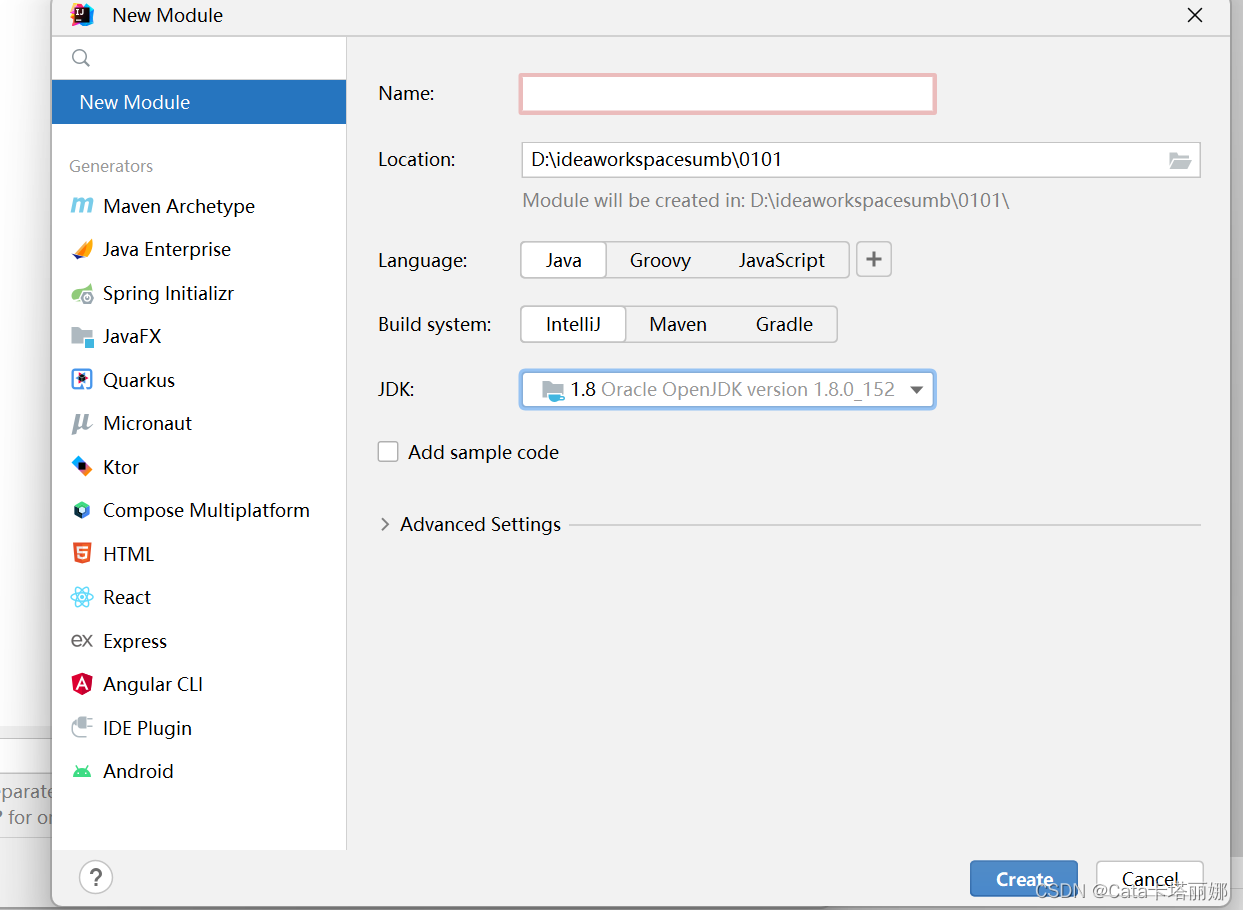1243x910 pixels.
Task: Expand Advanced Settings section
Action: click(x=470, y=524)
